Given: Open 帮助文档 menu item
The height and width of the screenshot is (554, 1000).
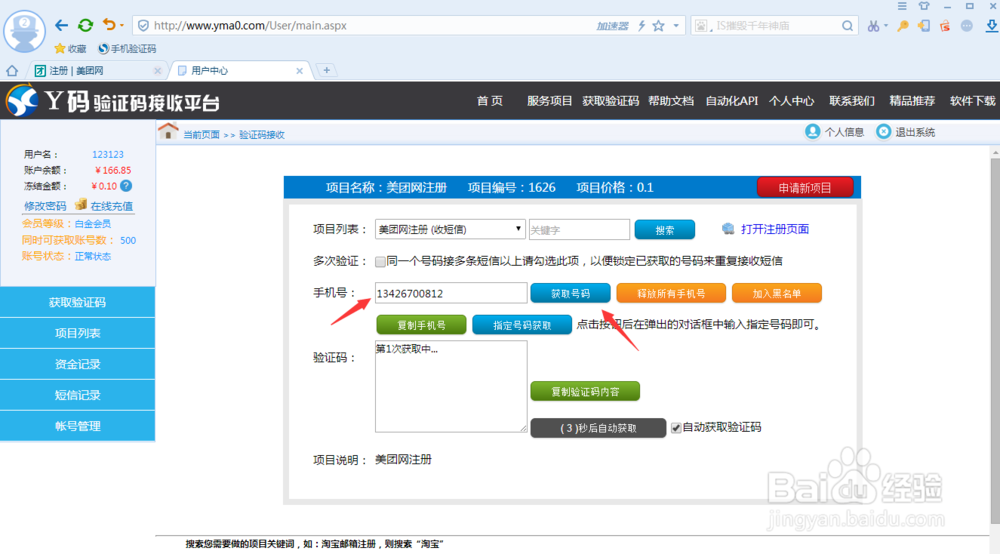Looking at the screenshot, I should click(671, 101).
